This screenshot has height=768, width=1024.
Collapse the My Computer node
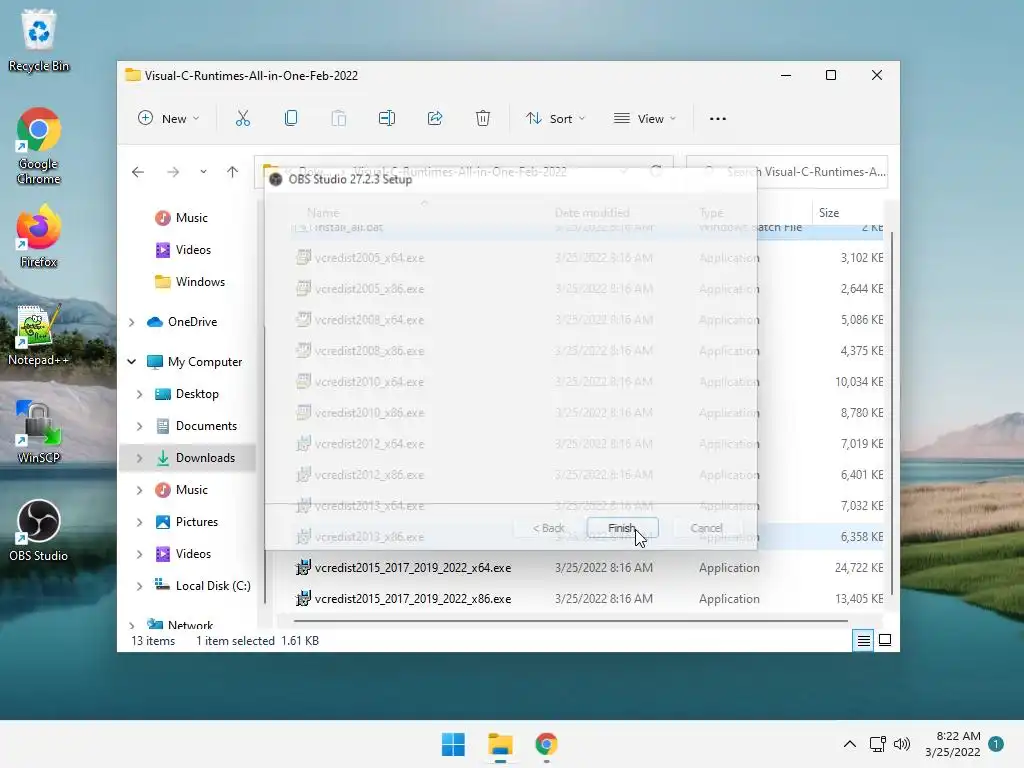point(131,362)
